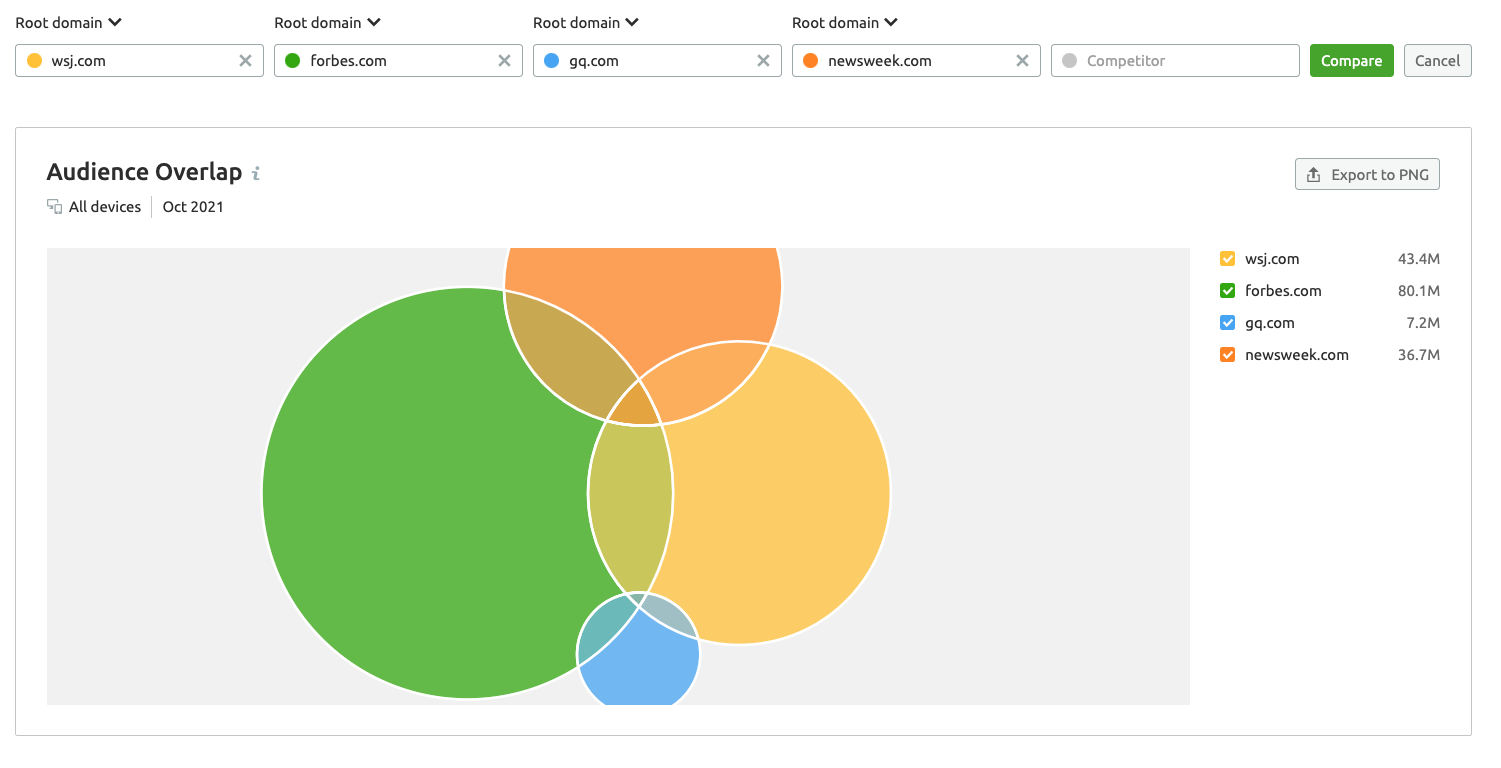The image size is (1501, 768).
Task: Click the 36.7M value for newsweek.com
Action: point(1419,355)
